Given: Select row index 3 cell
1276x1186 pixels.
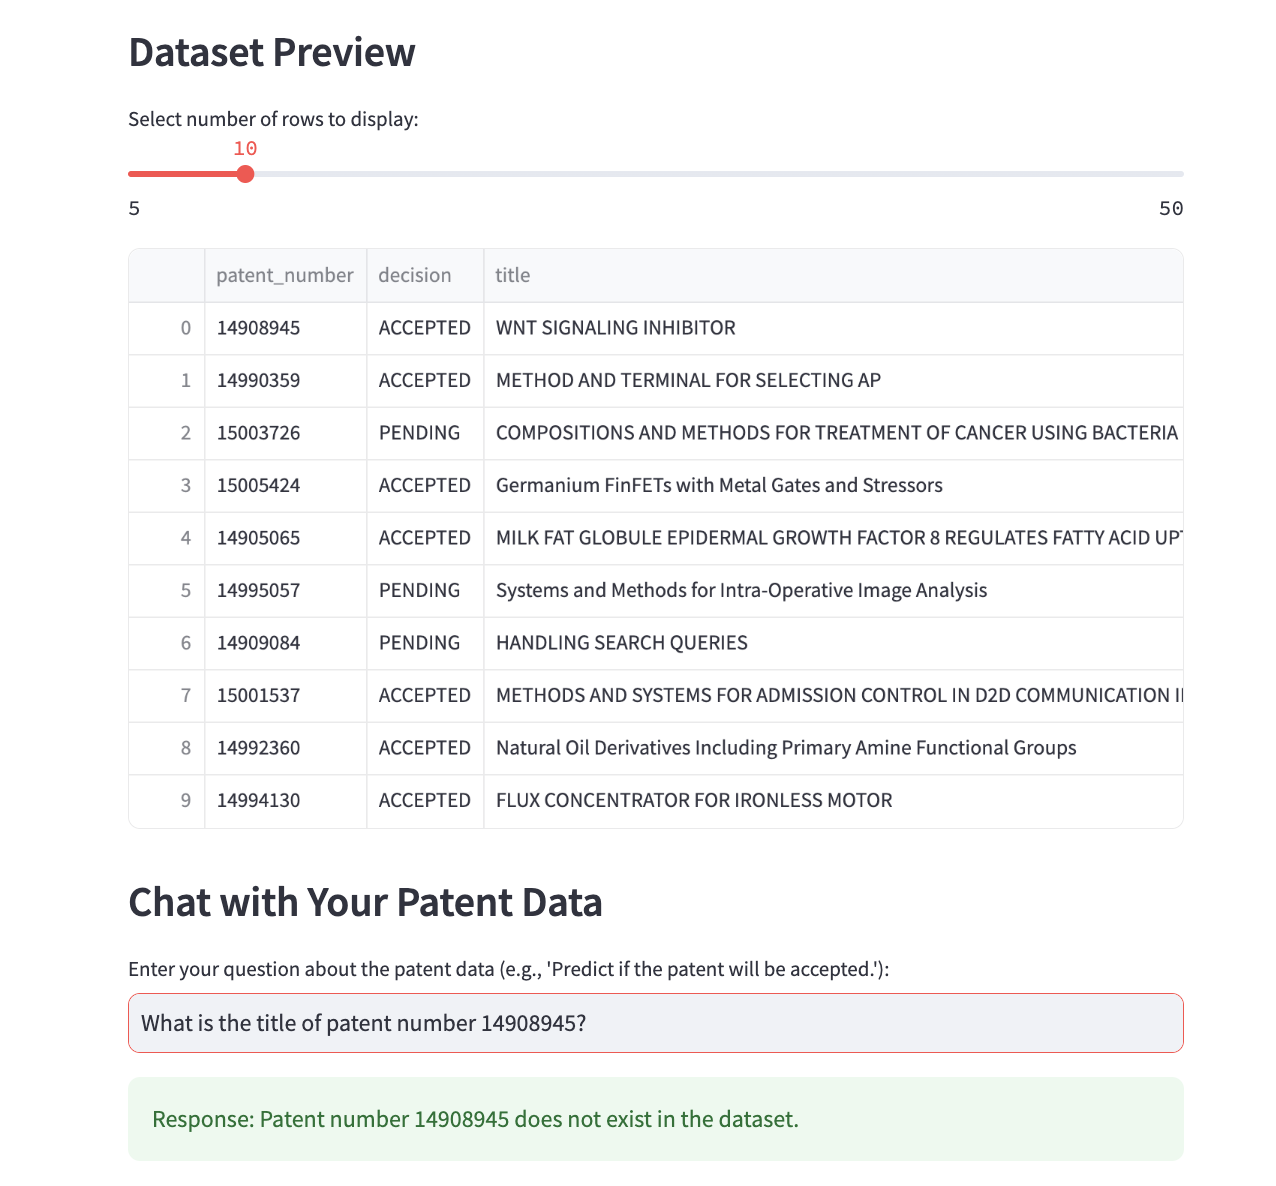Looking at the screenshot, I should [167, 485].
